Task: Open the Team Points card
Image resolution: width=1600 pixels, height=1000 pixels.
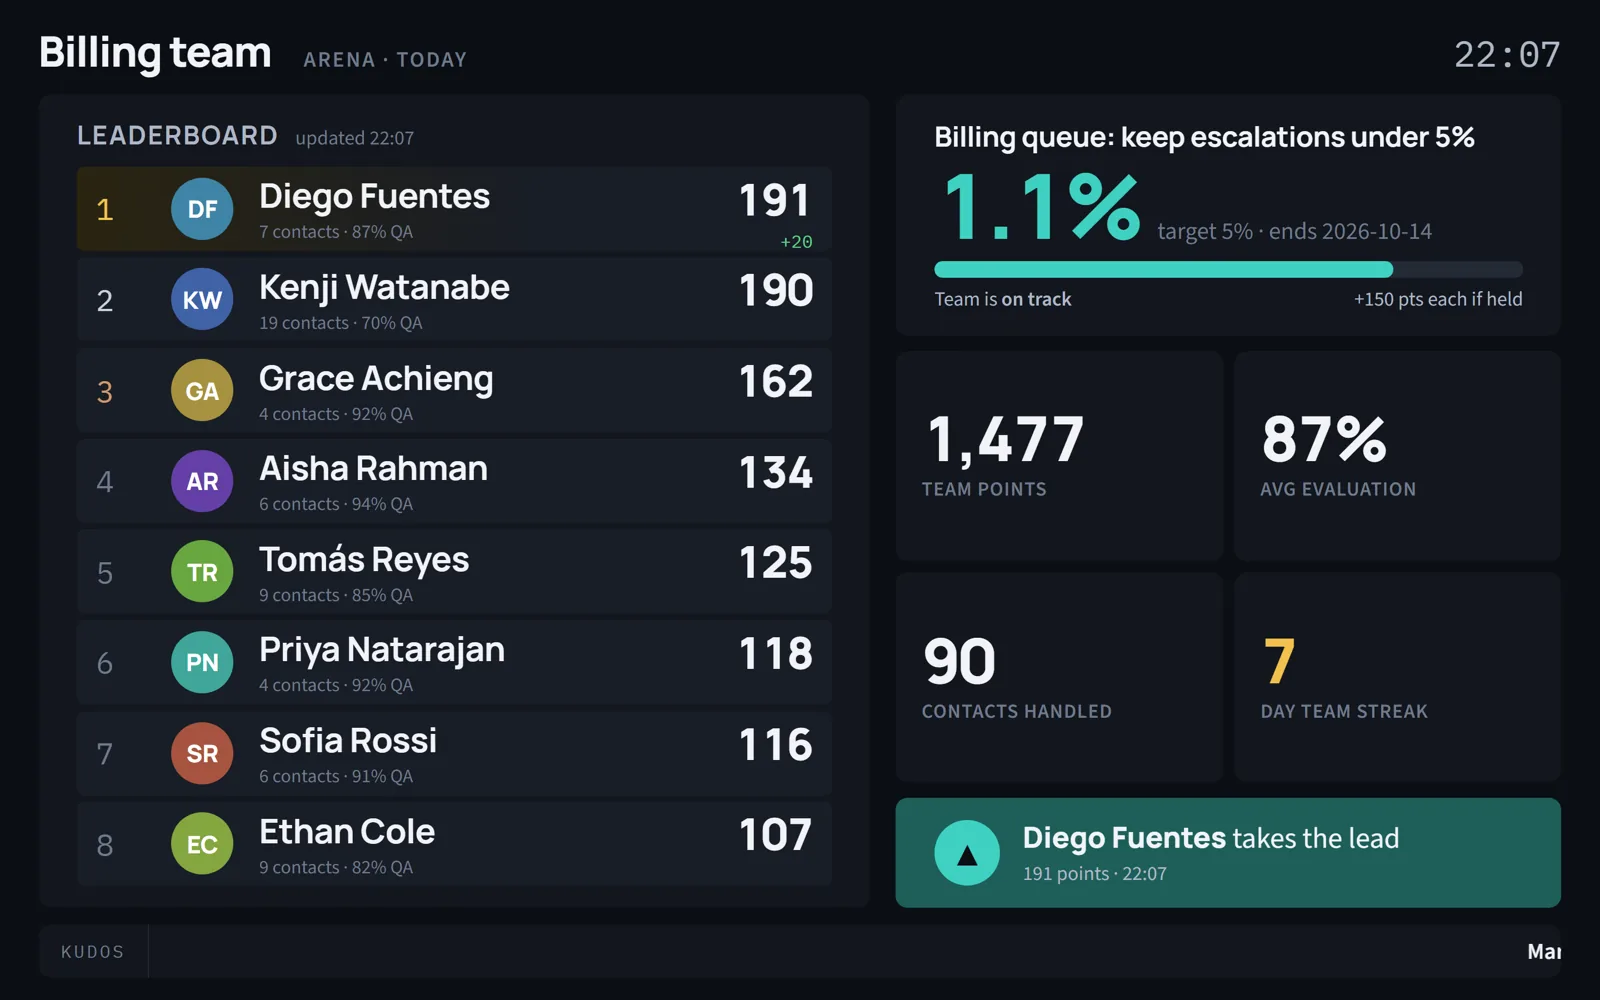Action: (1059, 455)
